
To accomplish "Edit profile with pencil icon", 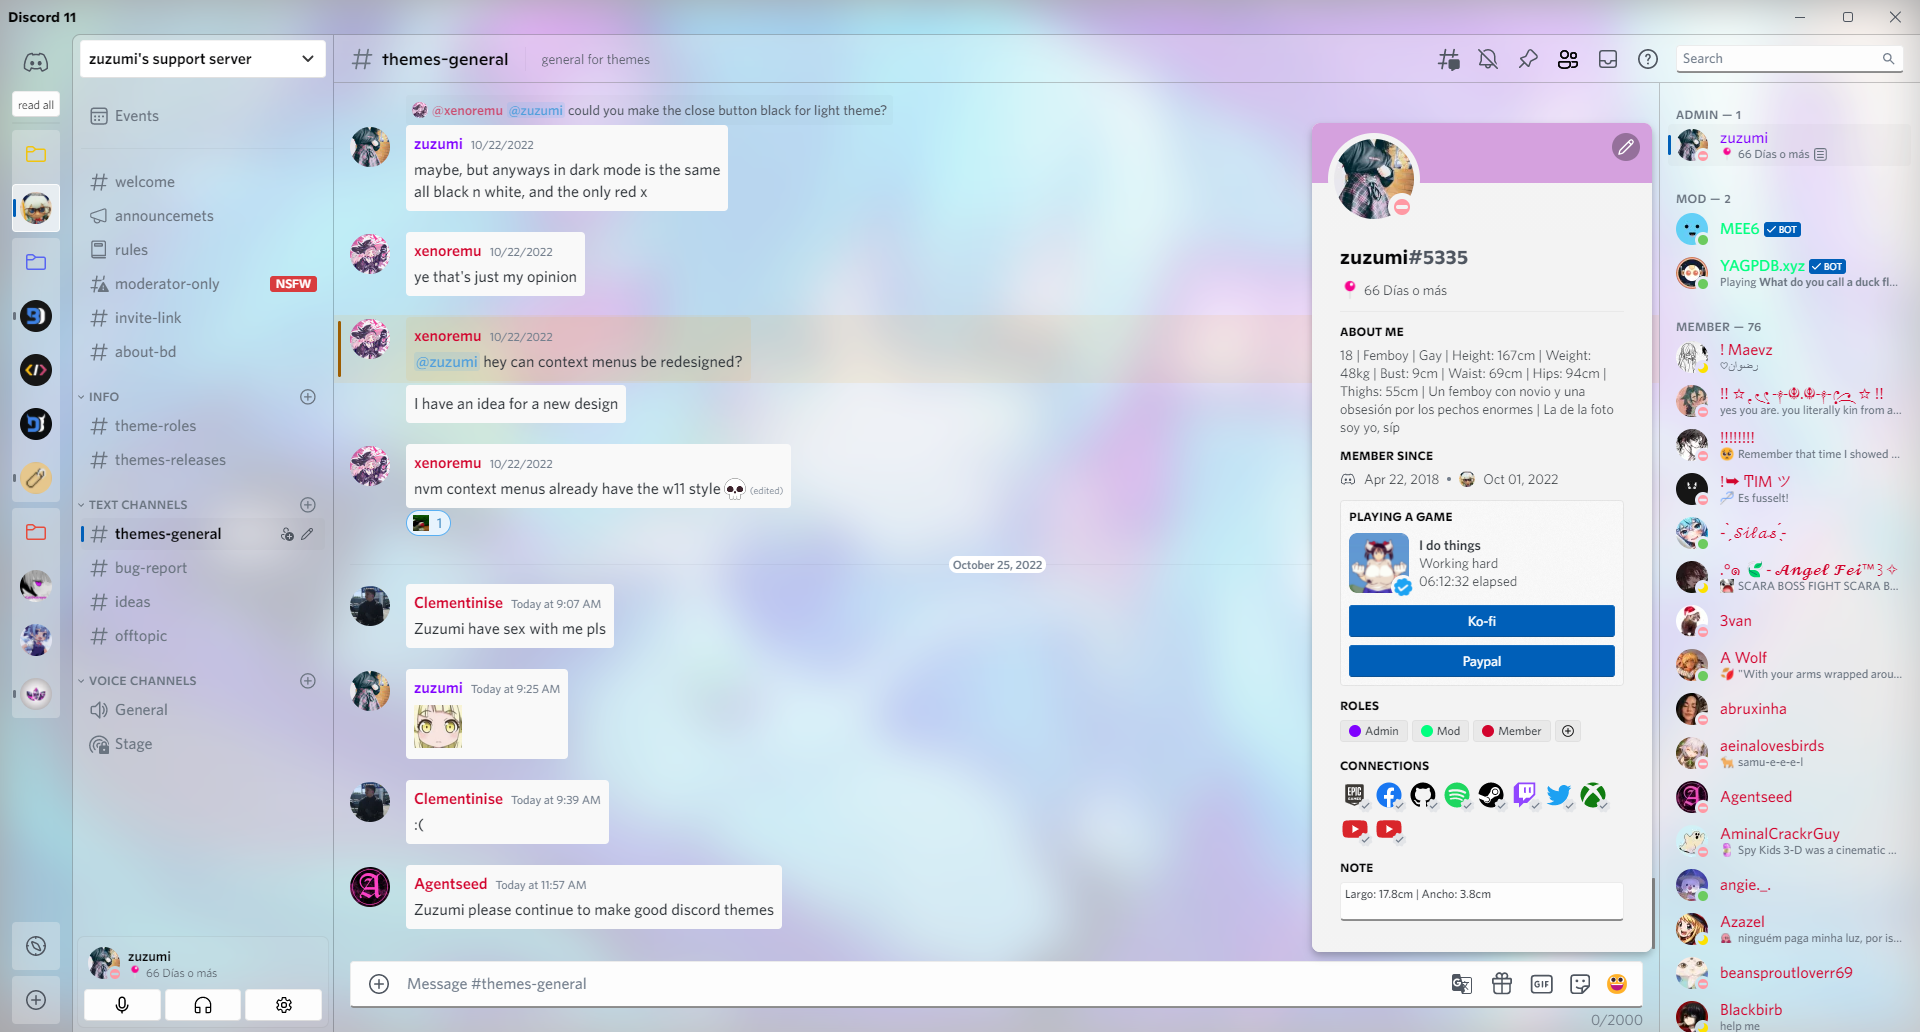I will [1625, 148].
